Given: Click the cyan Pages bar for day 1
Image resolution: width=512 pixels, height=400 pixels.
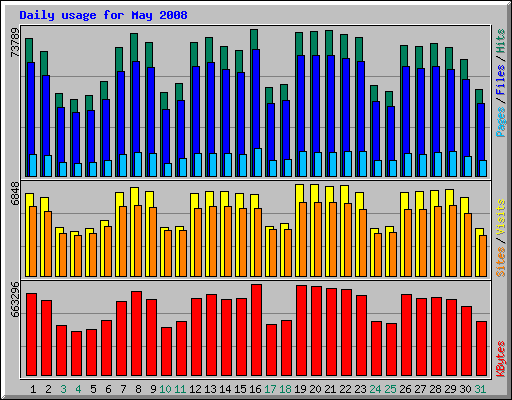Looking at the screenshot, I should click(x=33, y=165).
